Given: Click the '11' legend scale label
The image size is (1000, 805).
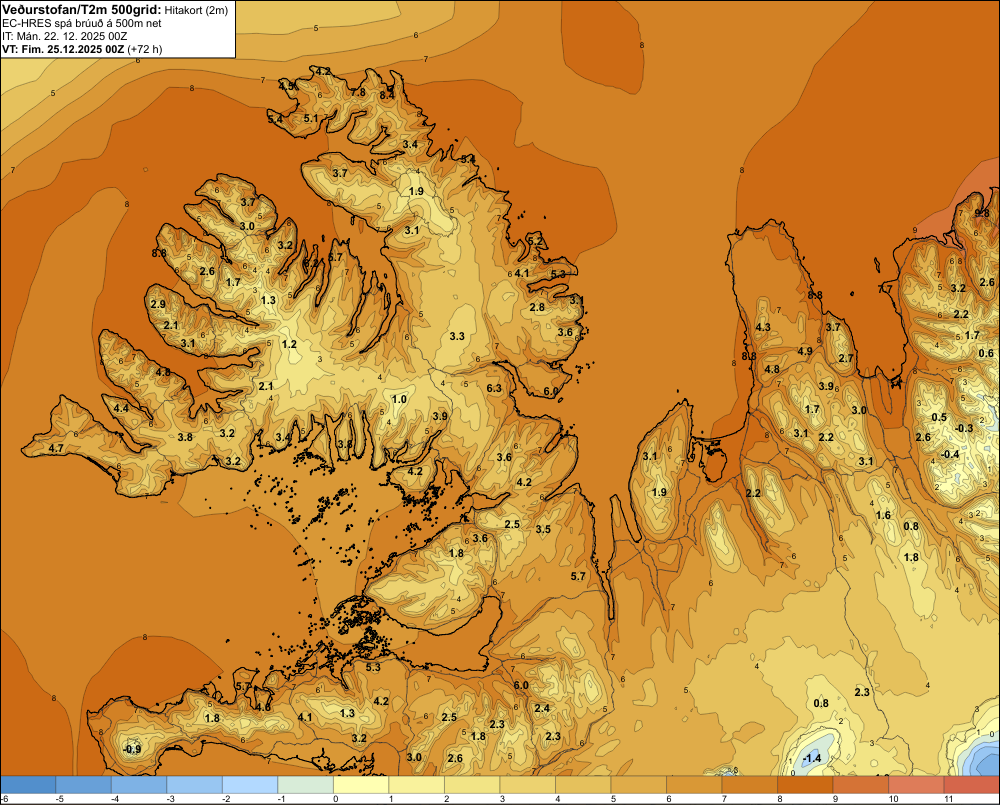Looking at the screenshot, I should coord(948,799).
